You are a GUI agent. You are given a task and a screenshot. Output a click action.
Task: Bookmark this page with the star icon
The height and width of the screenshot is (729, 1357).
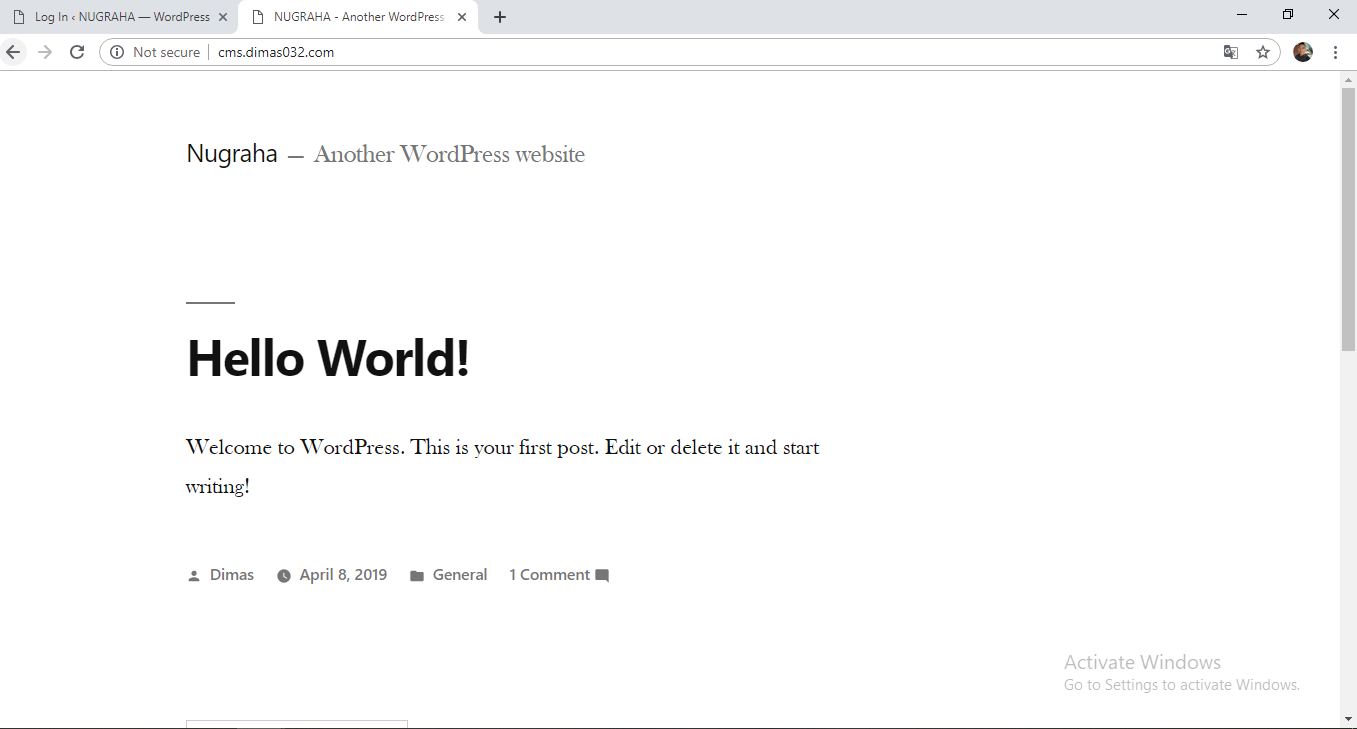[x=1263, y=52]
